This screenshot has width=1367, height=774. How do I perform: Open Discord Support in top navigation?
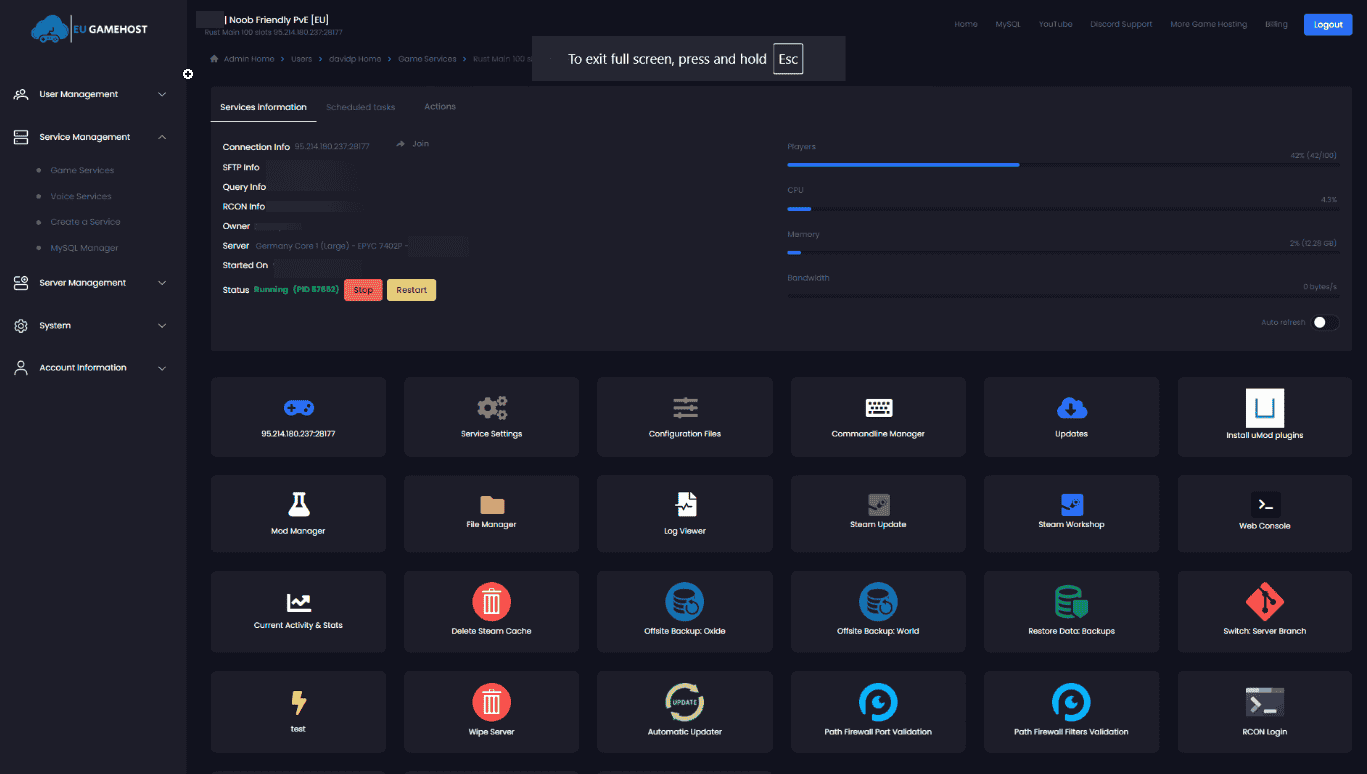(1121, 24)
